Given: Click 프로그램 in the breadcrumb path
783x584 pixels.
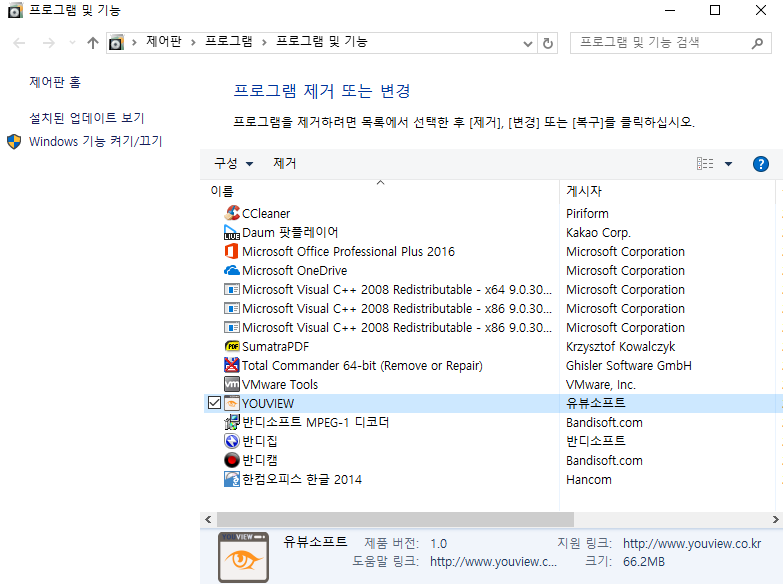Looking at the screenshot, I should 229,41.
